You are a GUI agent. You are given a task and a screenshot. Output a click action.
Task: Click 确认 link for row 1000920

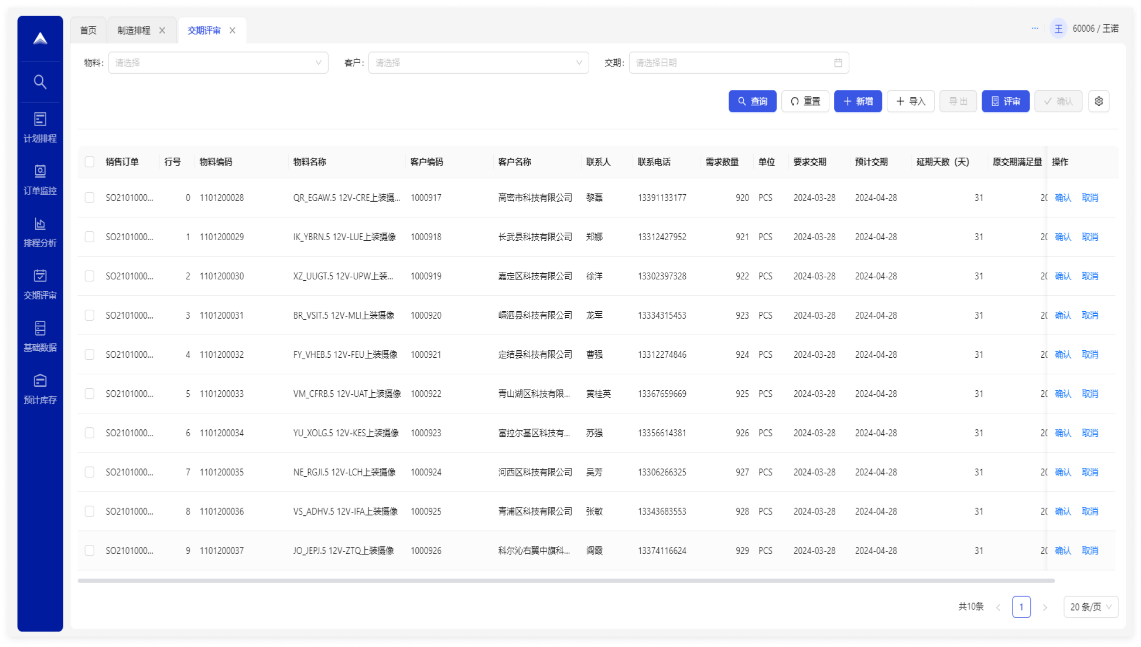[x=1062, y=315]
